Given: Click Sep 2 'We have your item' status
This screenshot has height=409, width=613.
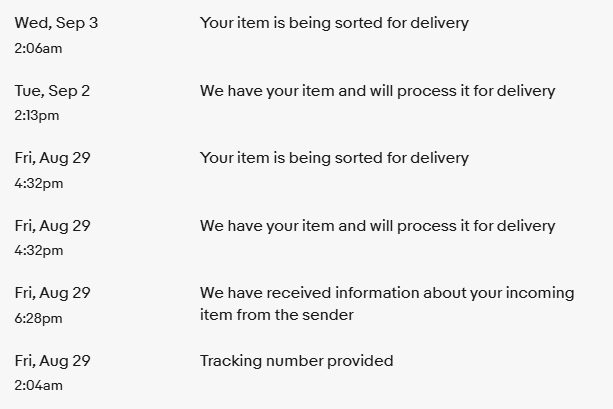Looking at the screenshot, I should (x=378, y=91).
